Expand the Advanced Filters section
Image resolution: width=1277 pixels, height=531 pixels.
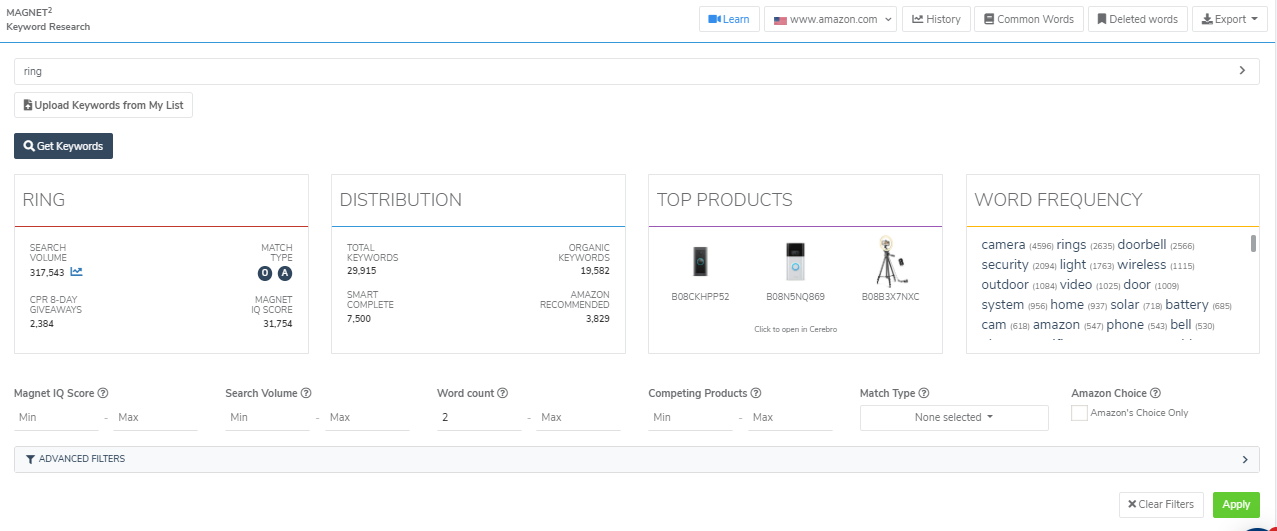pyautogui.click(x=636, y=459)
